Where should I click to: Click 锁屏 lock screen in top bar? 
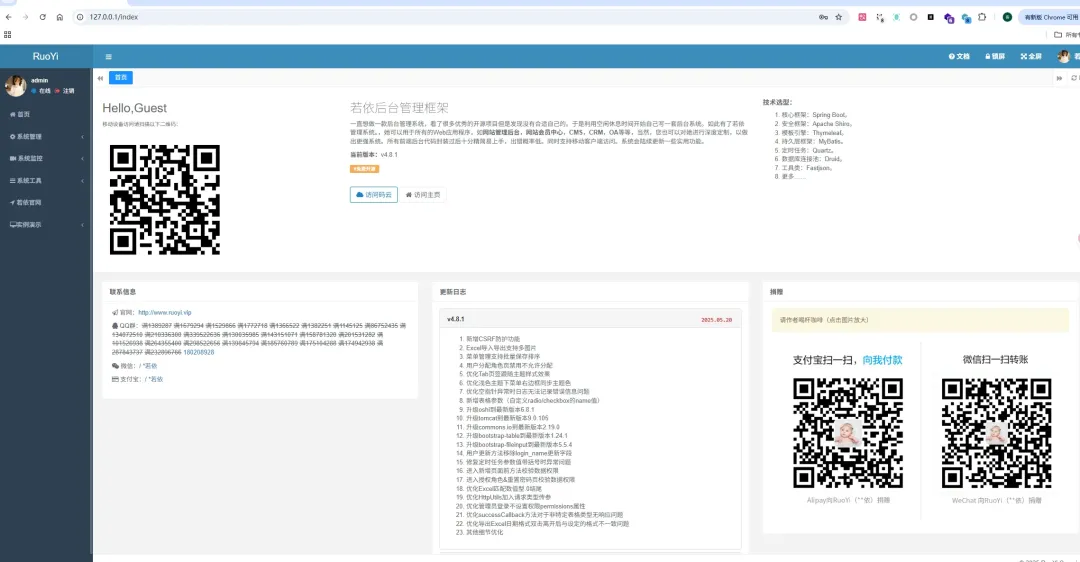tap(995, 56)
